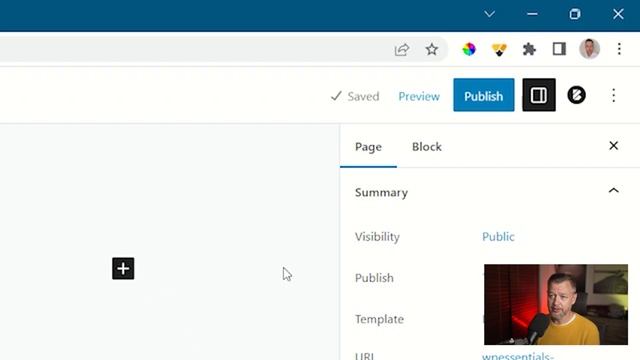Click the Summary panel heading
The image size is (640, 360).
(381, 193)
